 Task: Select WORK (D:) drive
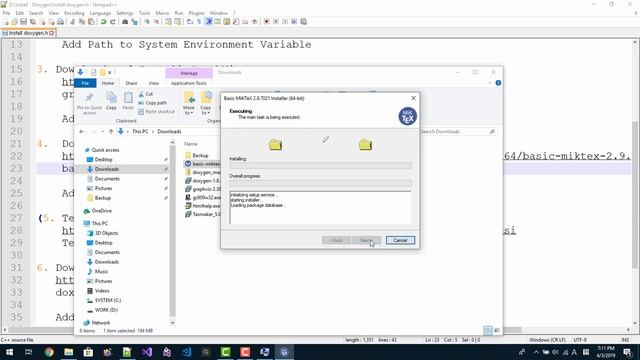[106, 310]
